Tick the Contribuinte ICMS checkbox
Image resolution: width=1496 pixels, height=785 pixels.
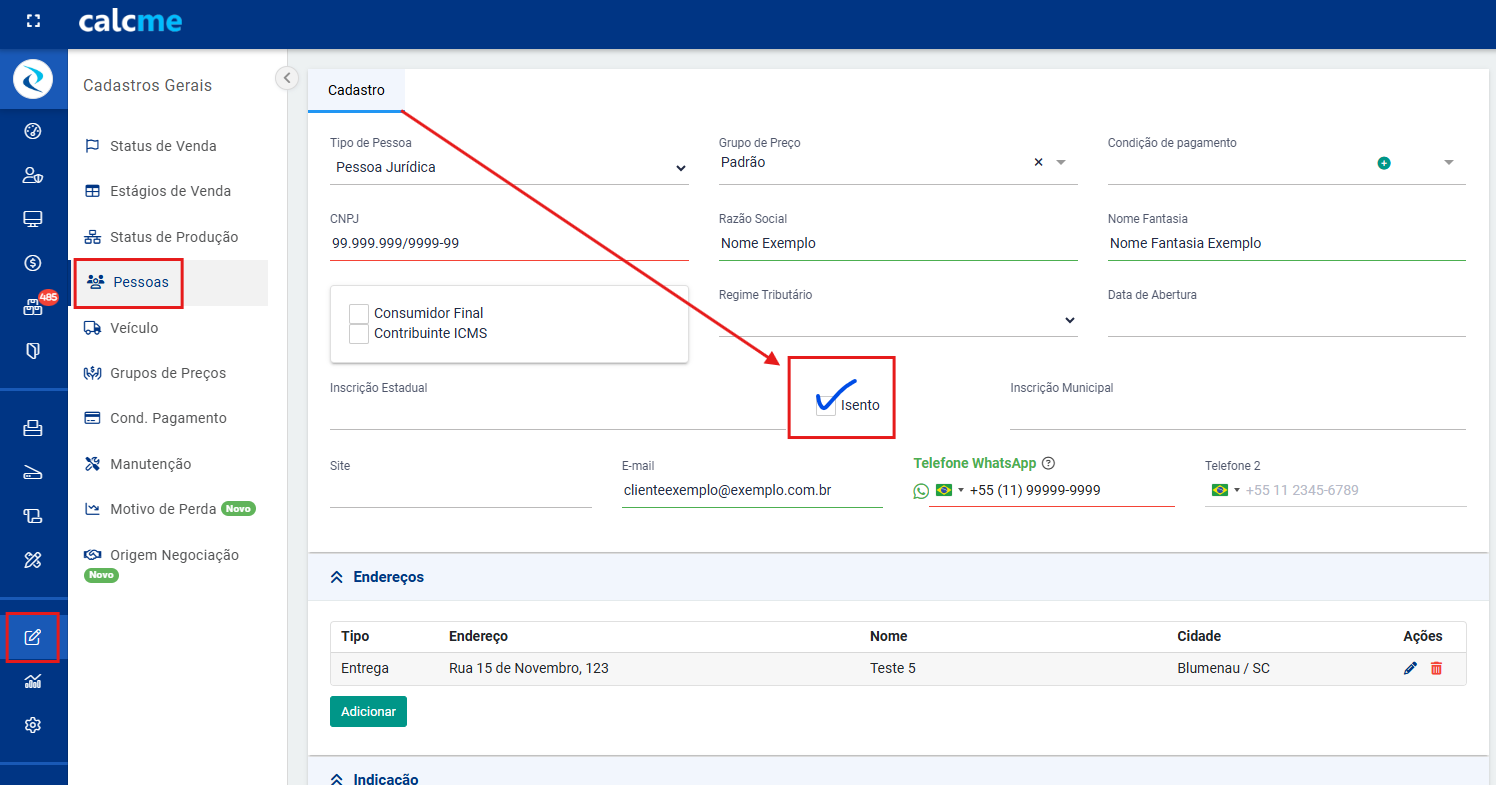tap(359, 333)
